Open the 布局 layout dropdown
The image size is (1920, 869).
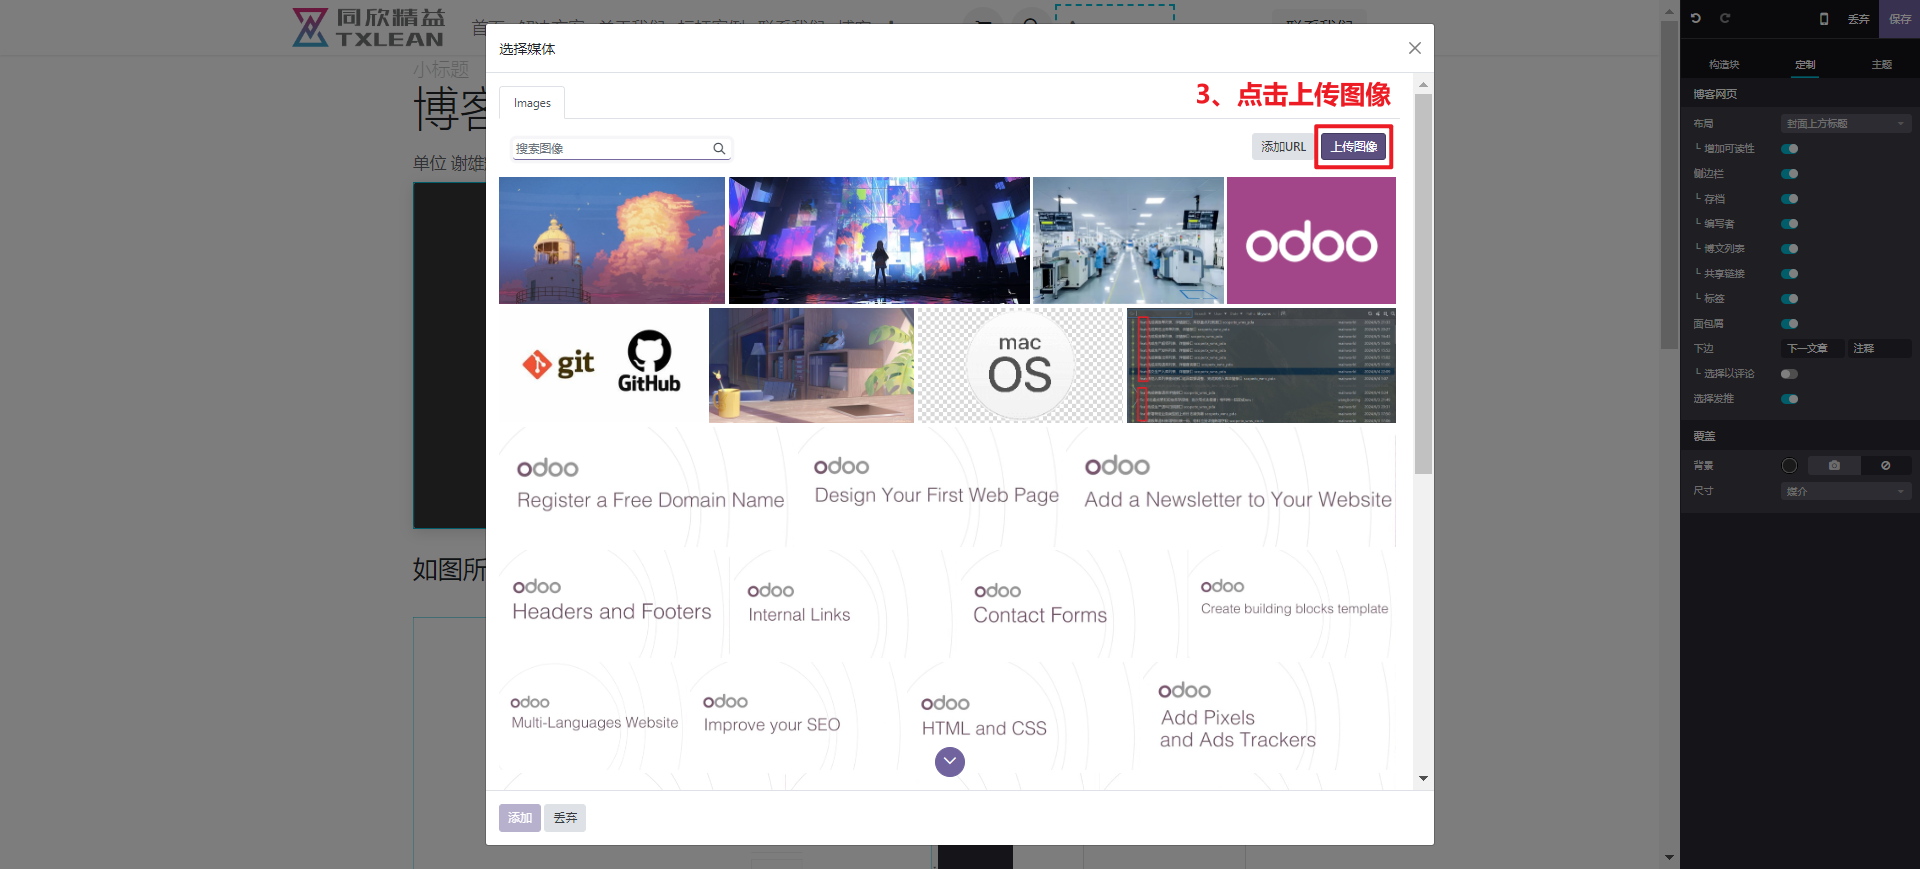pyautogui.click(x=1846, y=124)
